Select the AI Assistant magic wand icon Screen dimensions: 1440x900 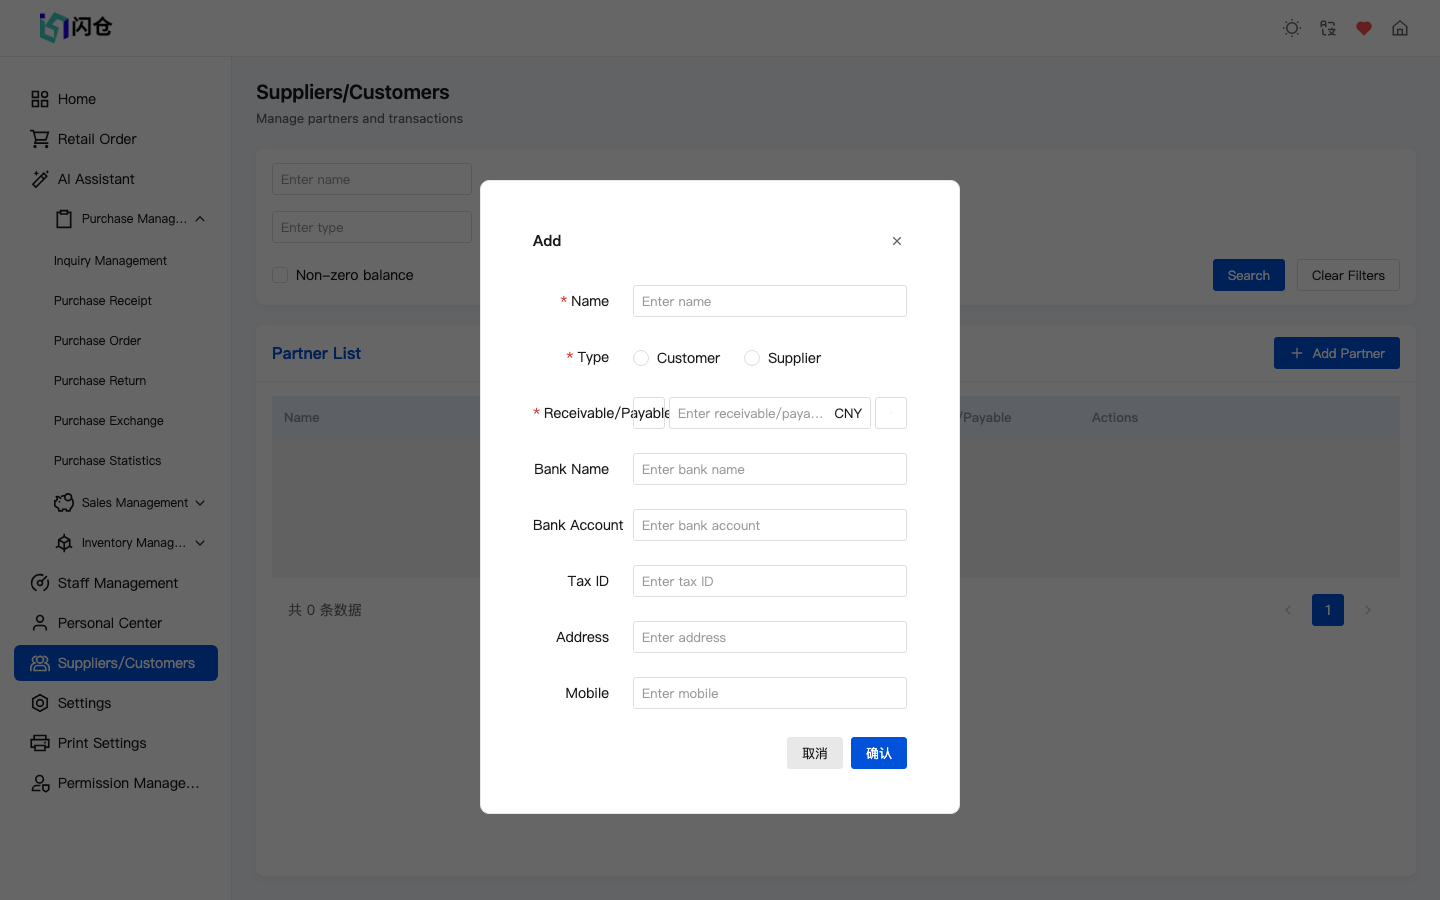[39, 178]
